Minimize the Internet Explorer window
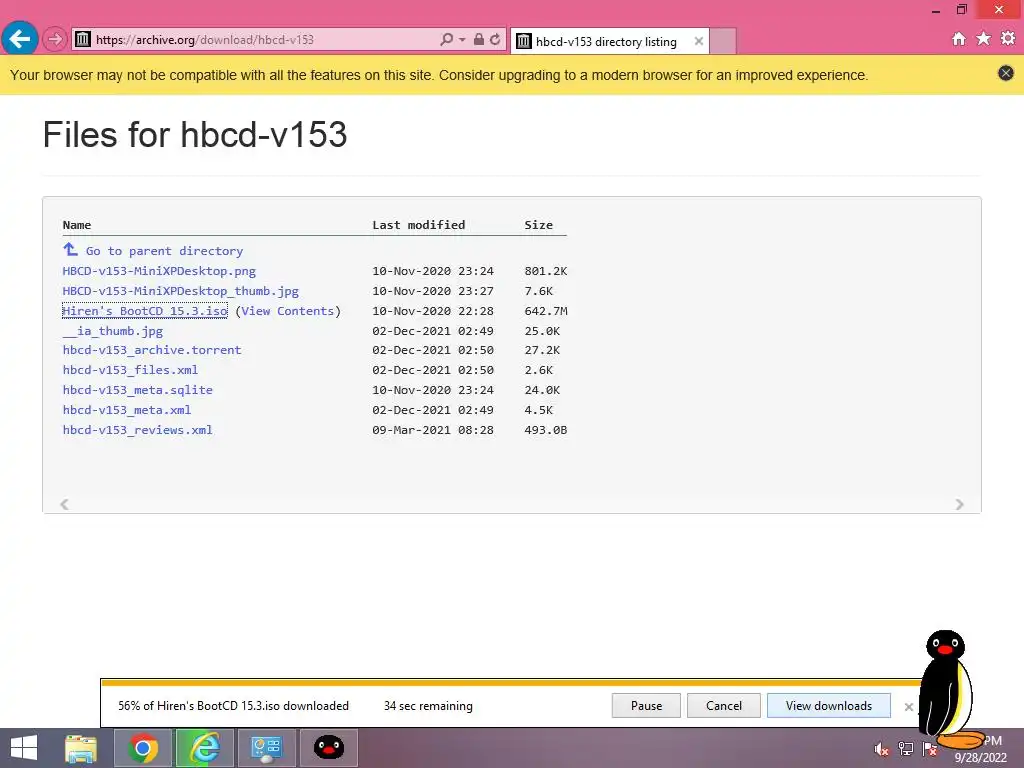The image size is (1024, 768). coord(936,10)
